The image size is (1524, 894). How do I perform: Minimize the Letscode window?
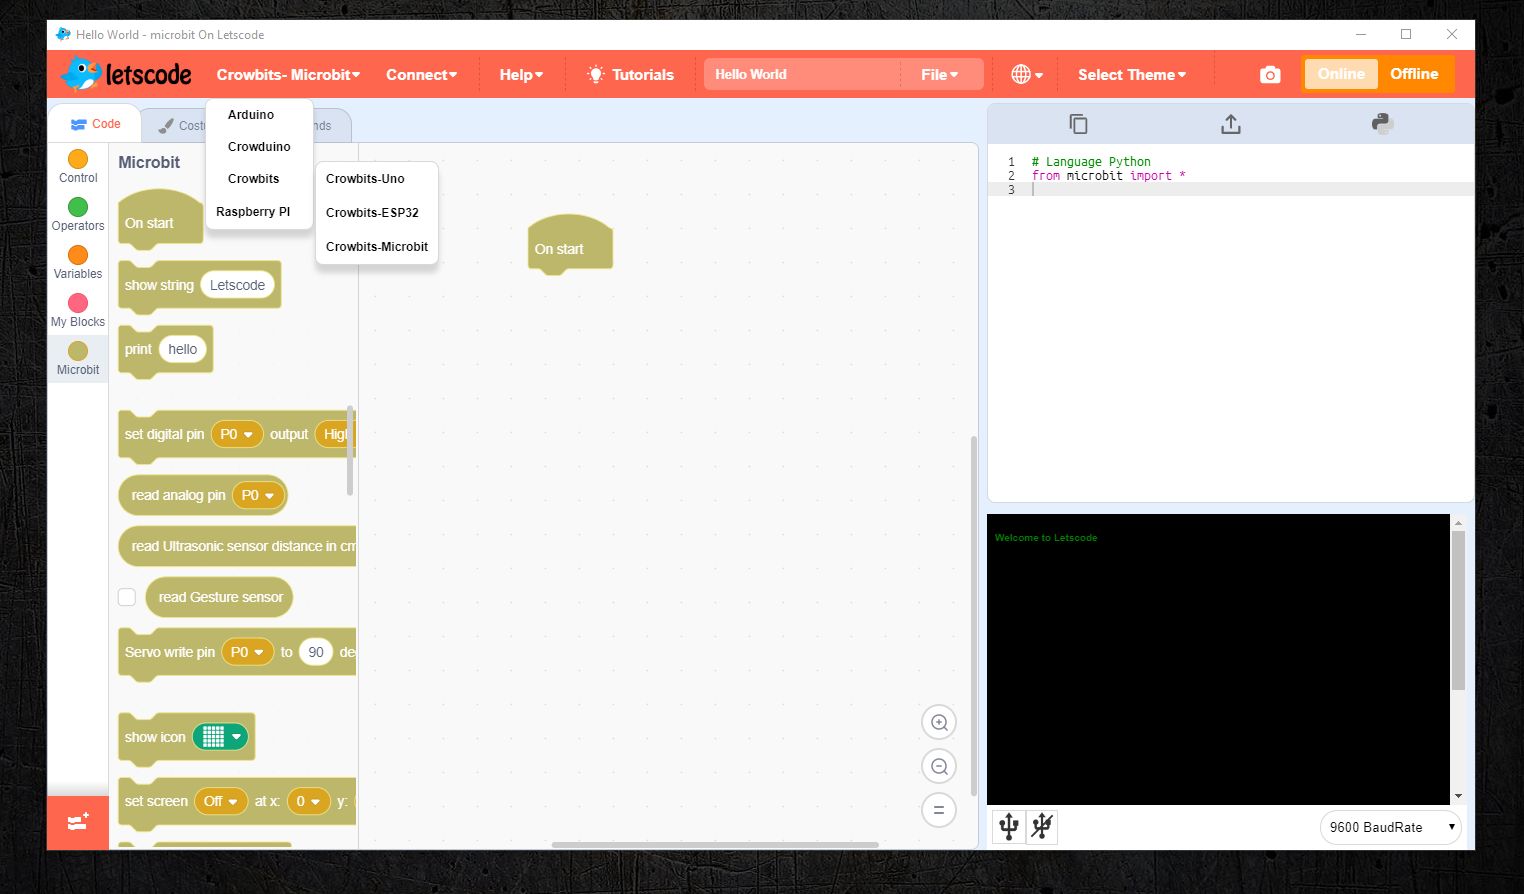[x=1361, y=34]
